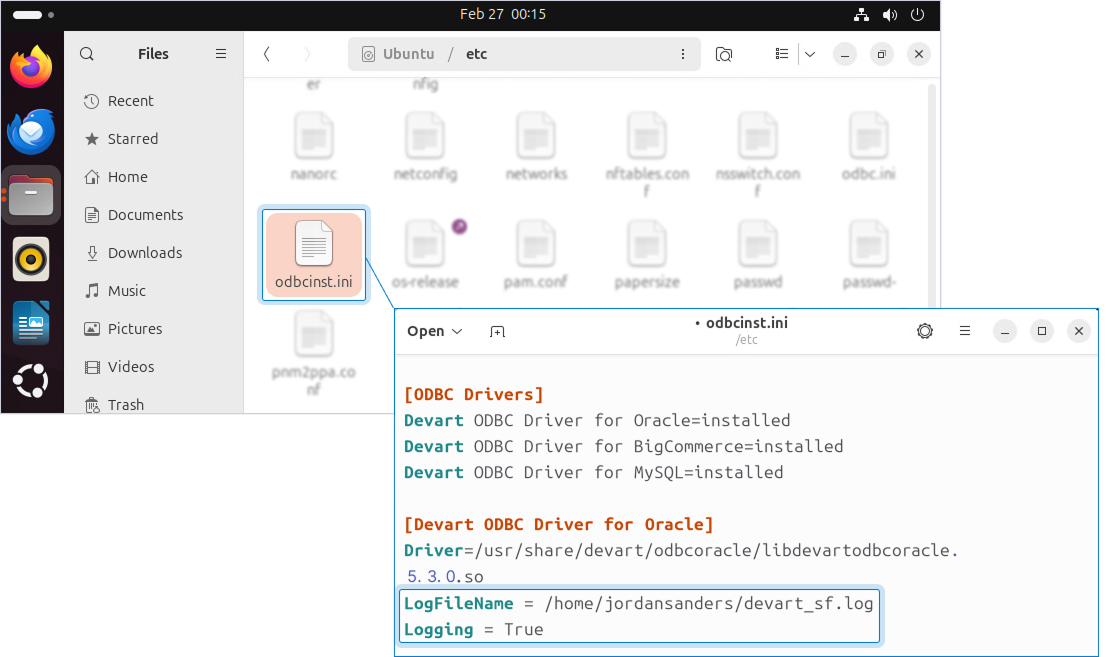Click the Ubuntu logo at dock bottom
This screenshot has height=657, width=1106.
pos(31,381)
